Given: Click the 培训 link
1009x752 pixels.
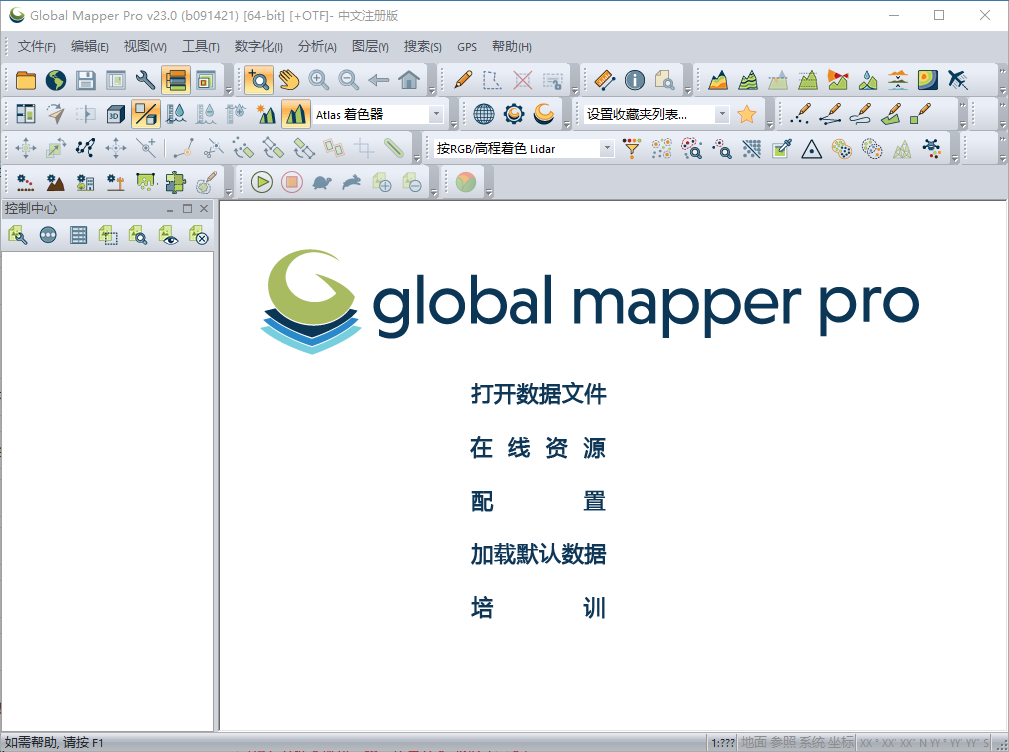Looking at the screenshot, I should [x=539, y=608].
